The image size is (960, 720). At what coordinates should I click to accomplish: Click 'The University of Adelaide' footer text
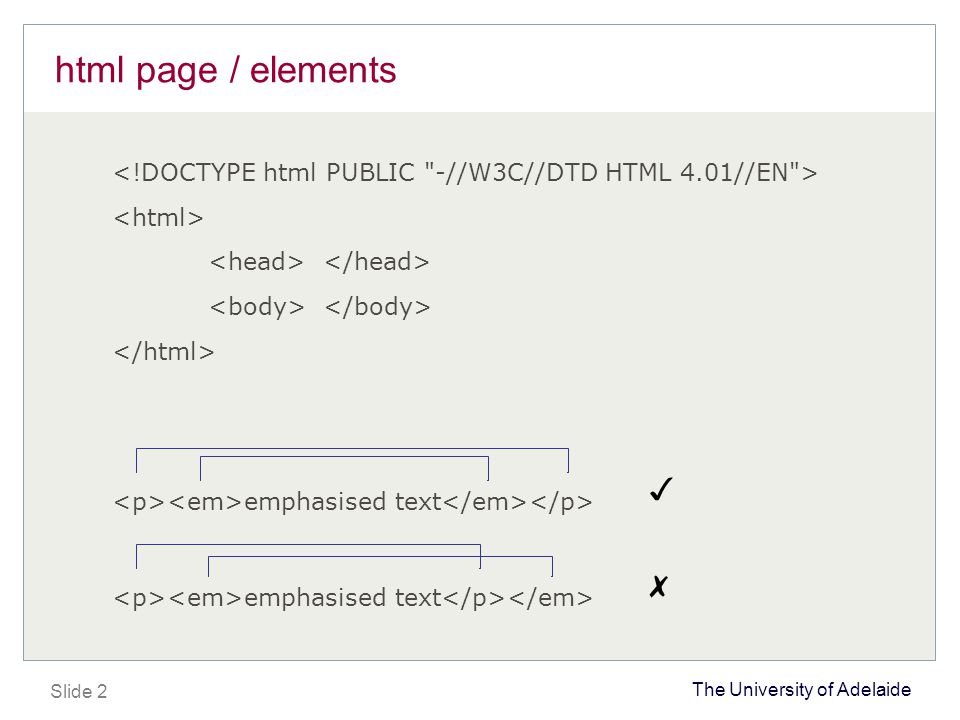tap(801, 690)
